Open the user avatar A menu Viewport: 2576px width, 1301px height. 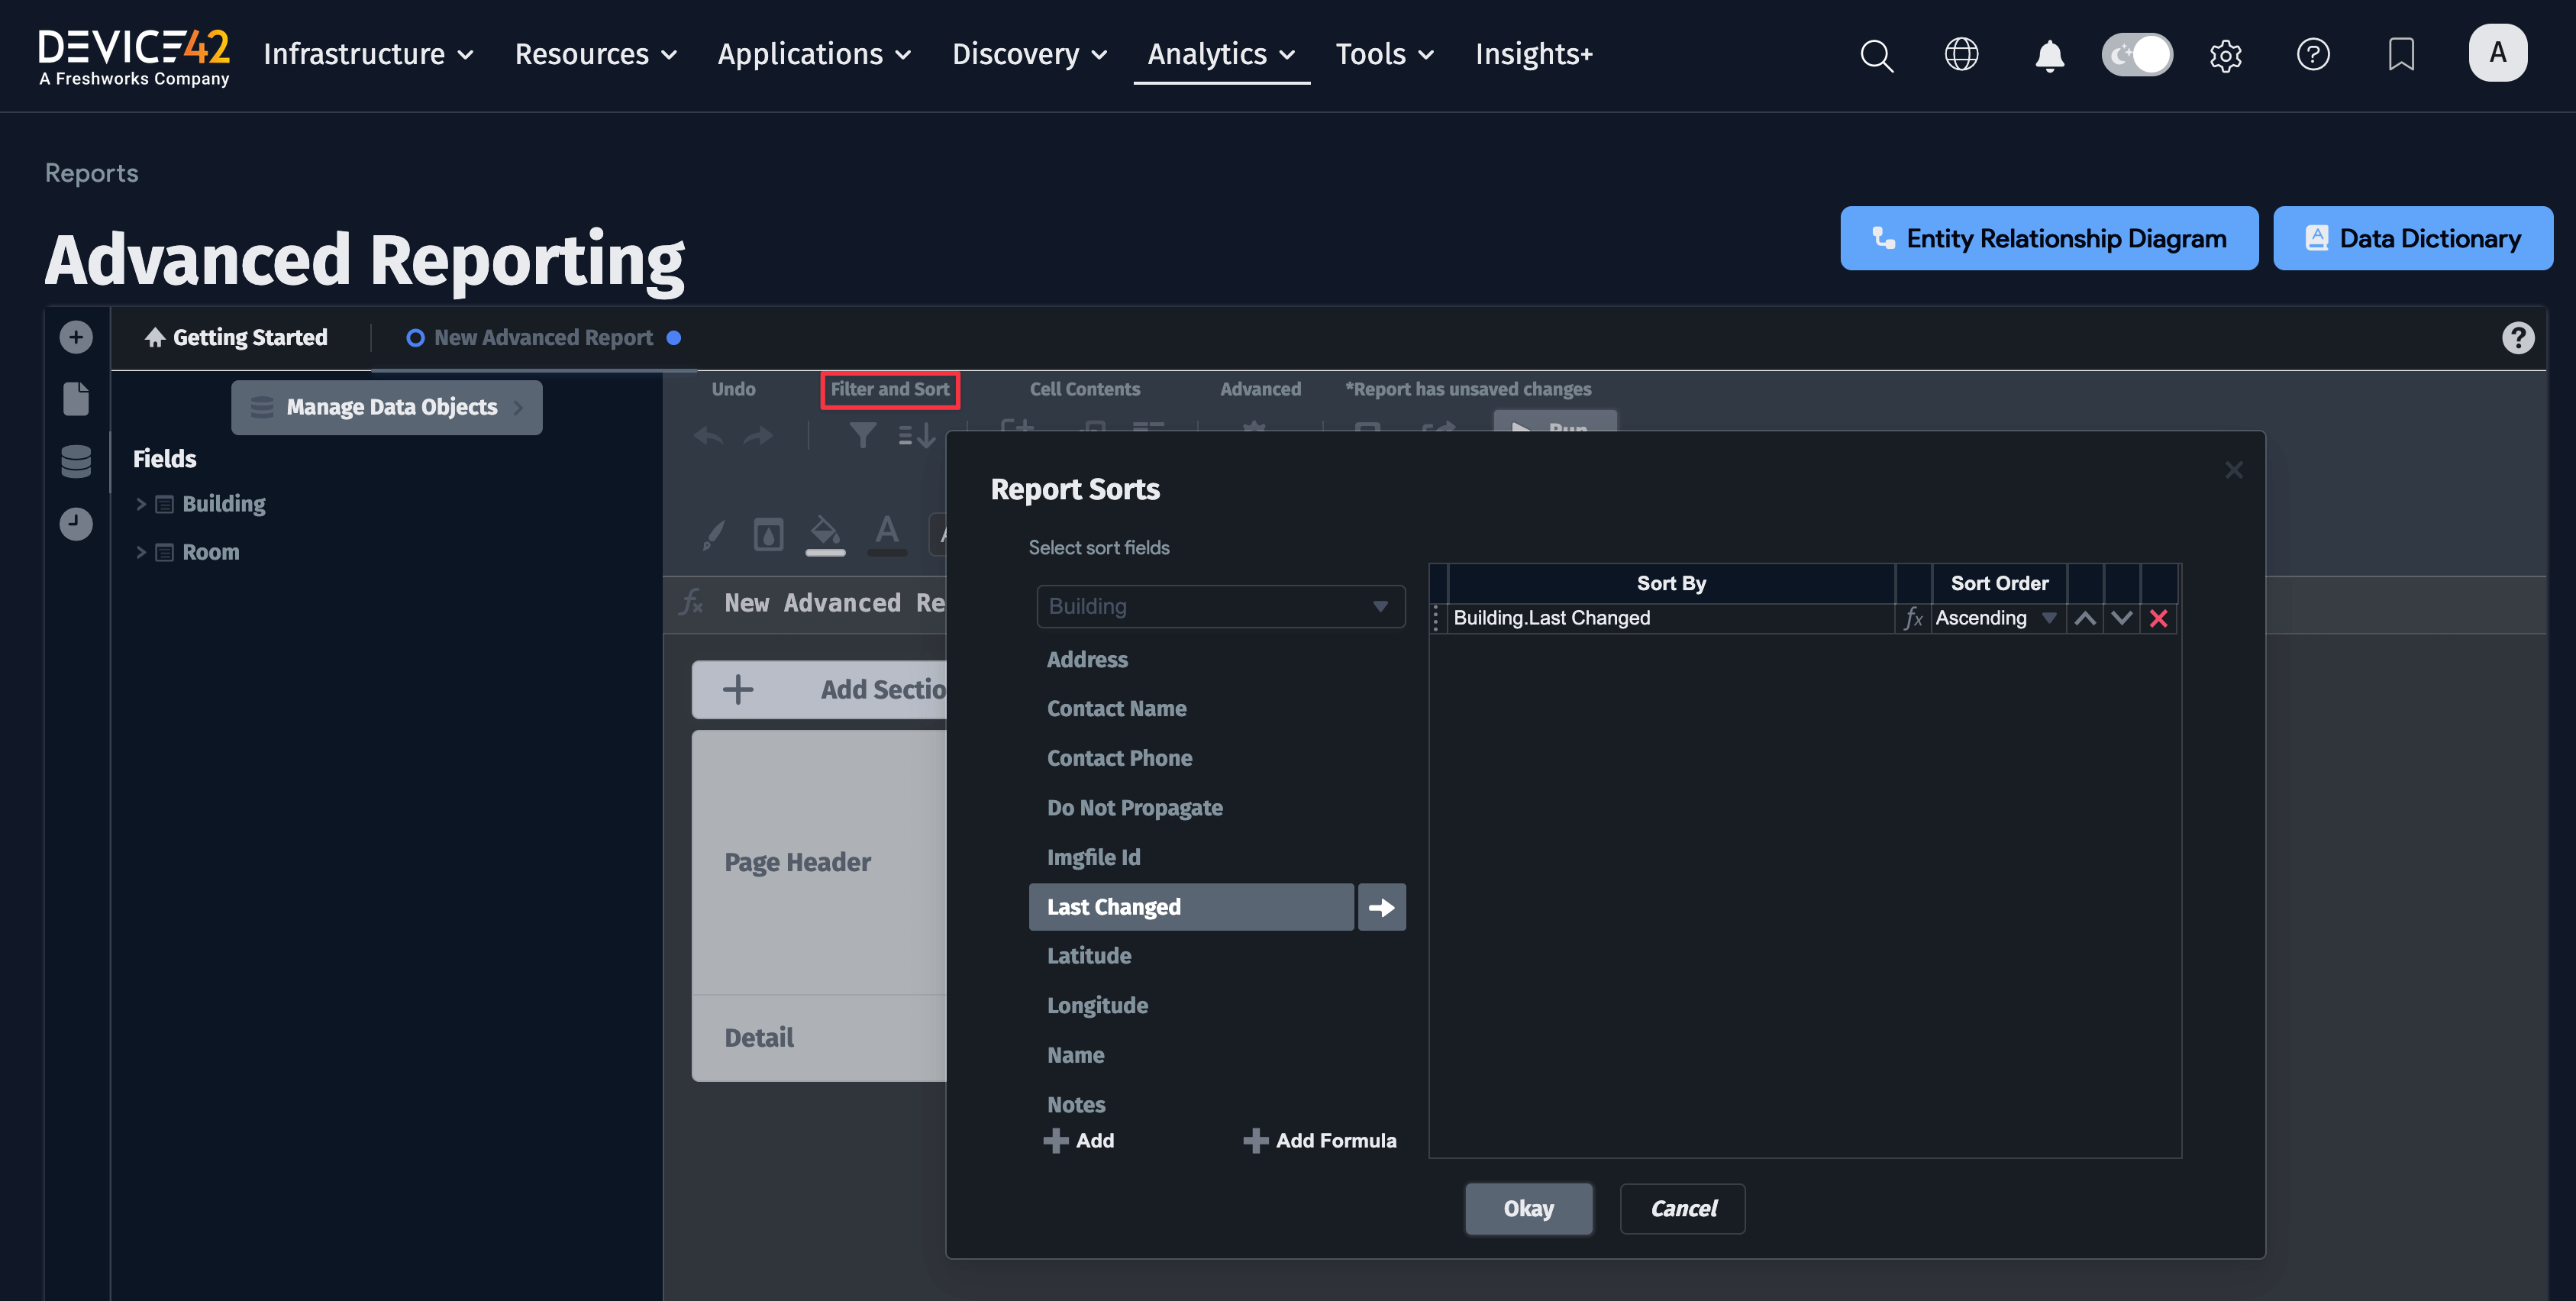(2497, 53)
